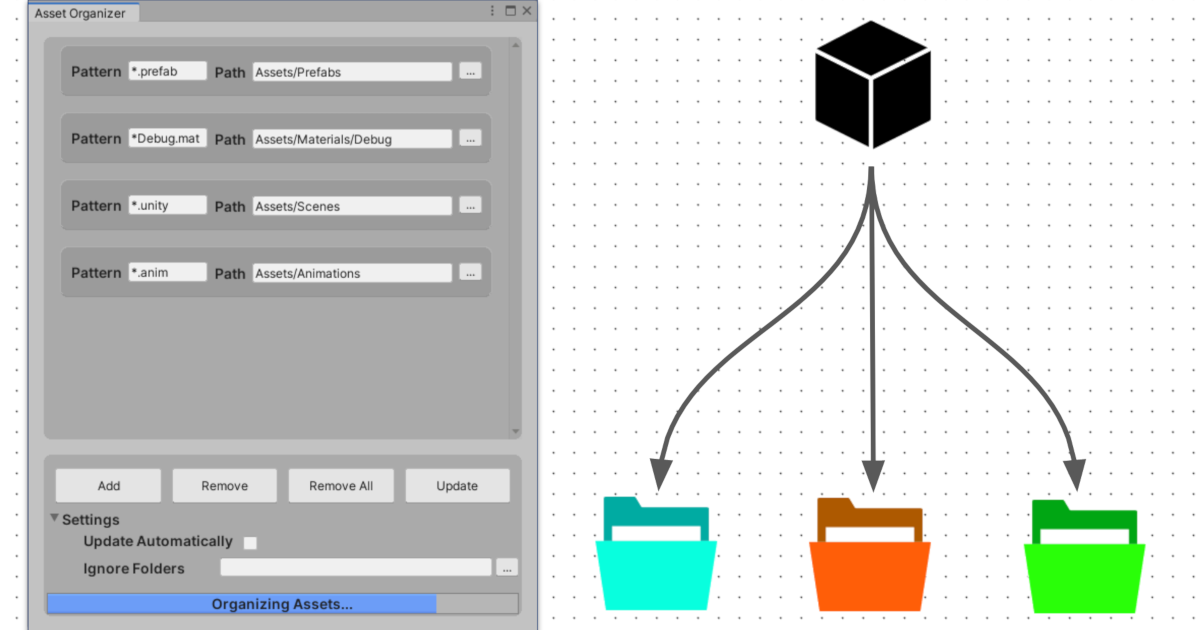This screenshot has width=1200, height=630.
Task: Click the Organizing Assets progress bar
Action: click(x=280, y=603)
